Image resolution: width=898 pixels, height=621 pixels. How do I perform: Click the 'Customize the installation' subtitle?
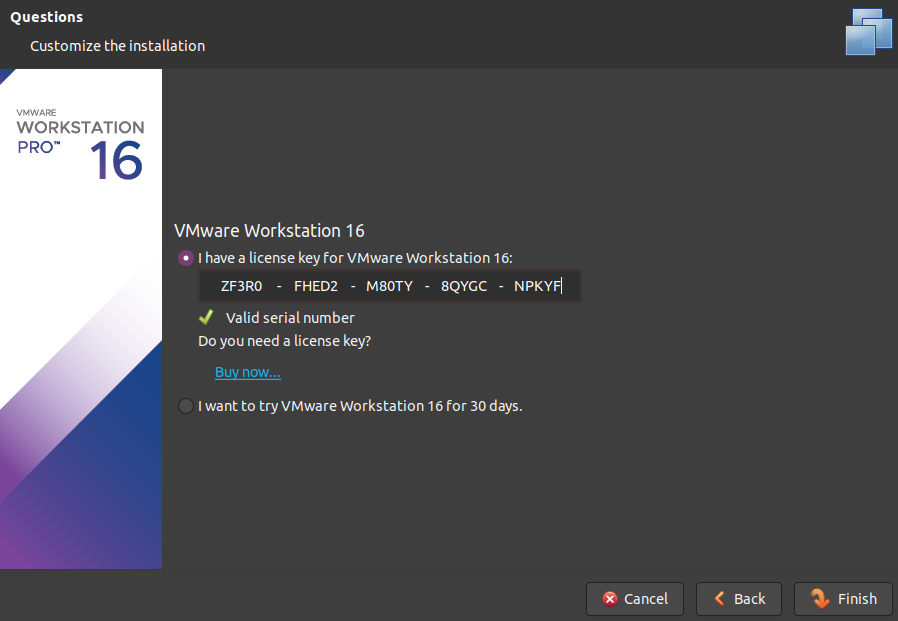(117, 46)
